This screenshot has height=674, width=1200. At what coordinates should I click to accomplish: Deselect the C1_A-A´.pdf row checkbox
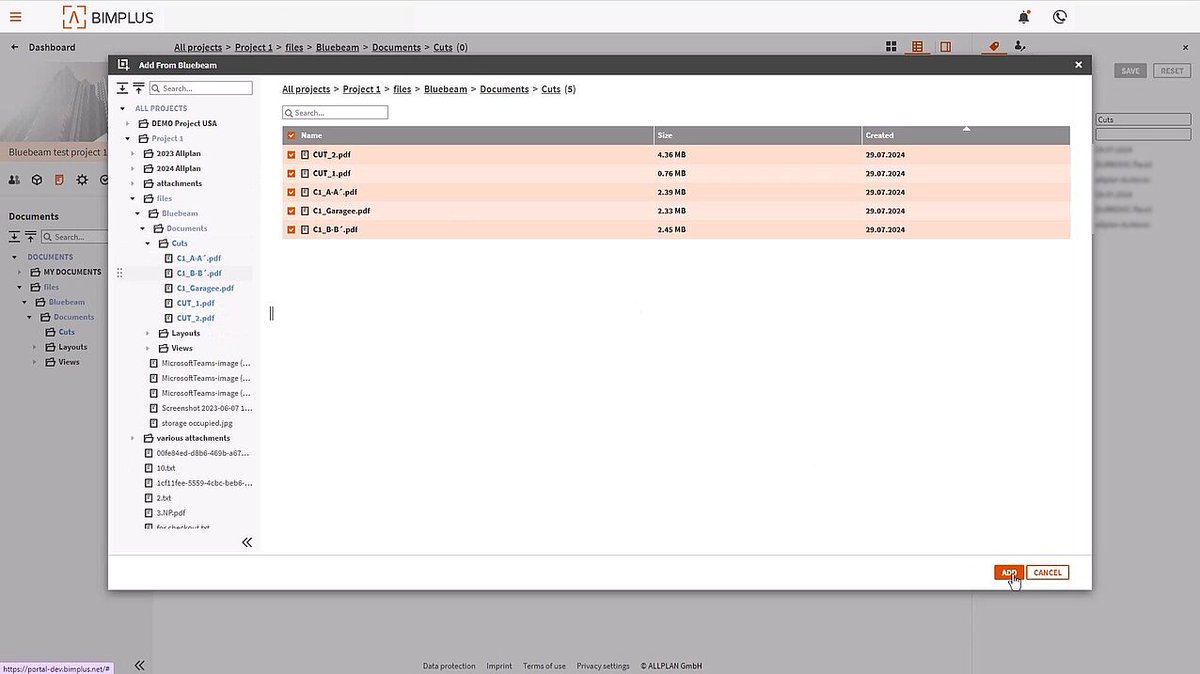pyautogui.click(x=292, y=192)
